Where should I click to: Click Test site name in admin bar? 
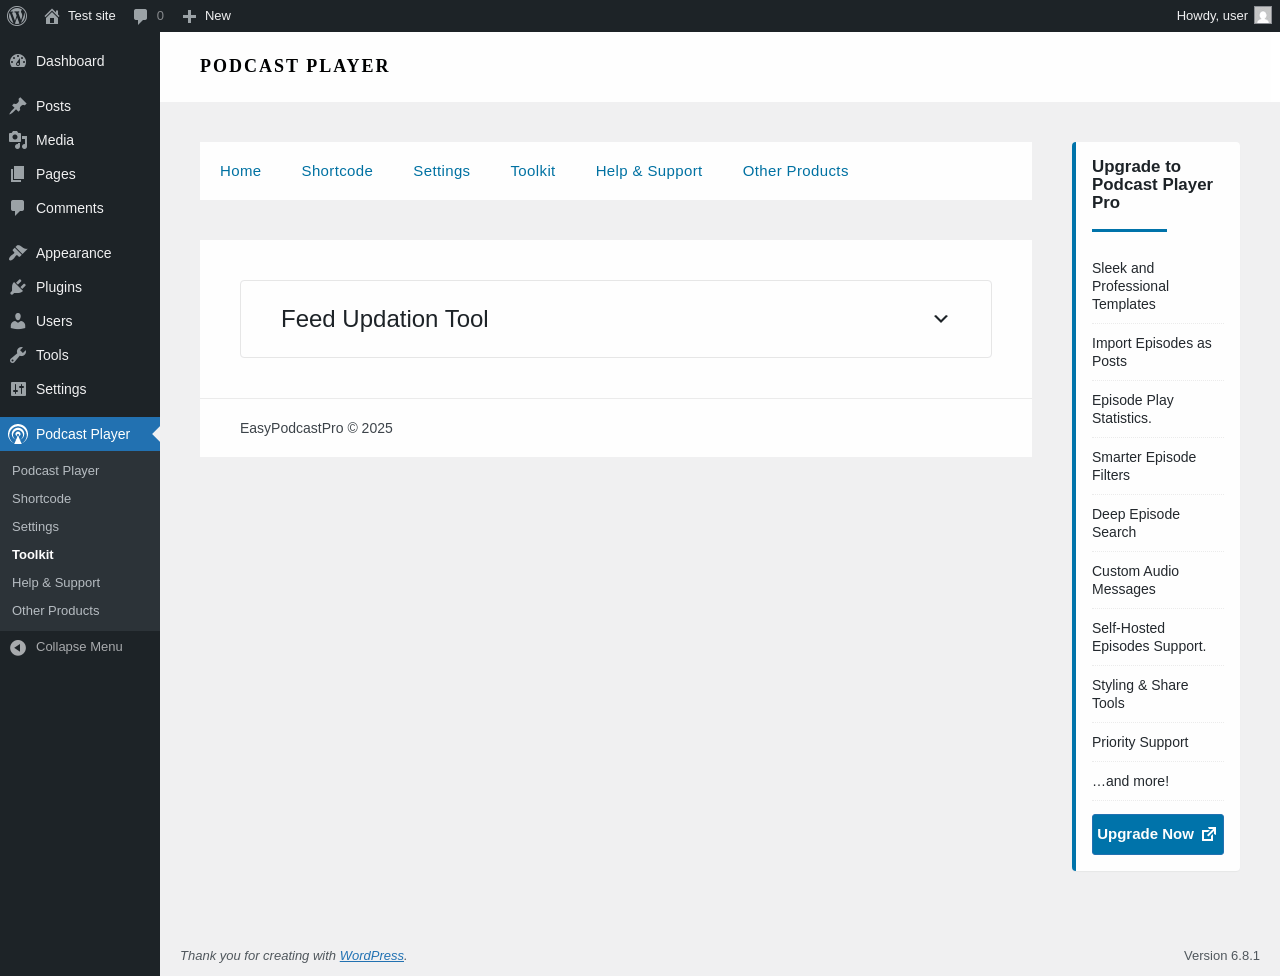[92, 16]
